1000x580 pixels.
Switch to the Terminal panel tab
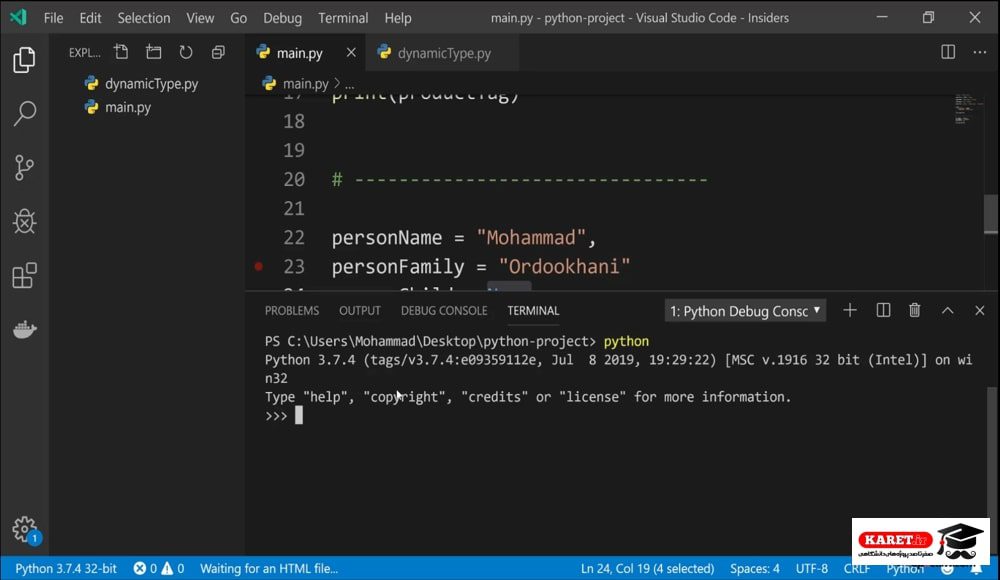(x=533, y=311)
